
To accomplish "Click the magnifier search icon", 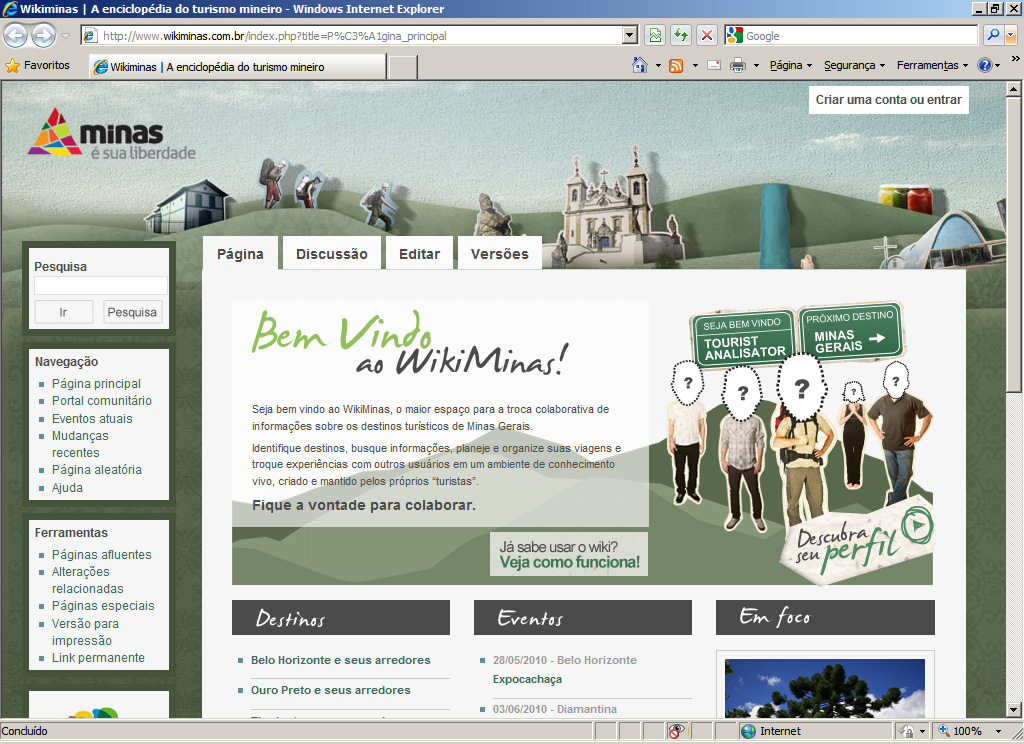I will click(993, 35).
